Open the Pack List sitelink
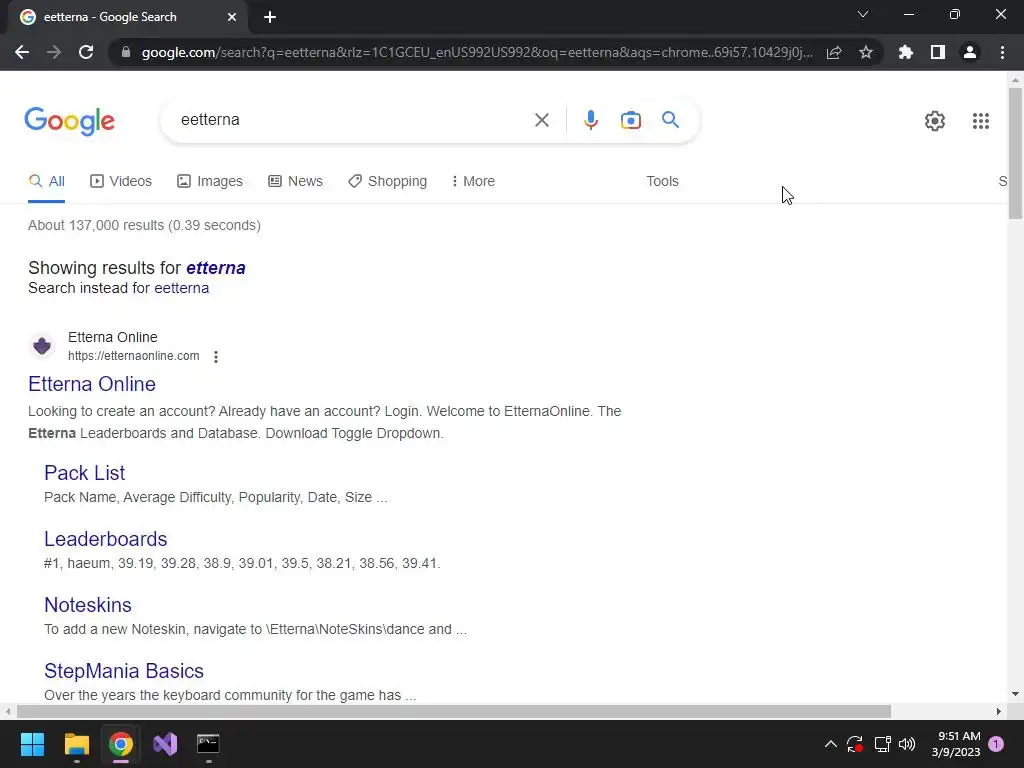The image size is (1024, 768). pos(84,473)
